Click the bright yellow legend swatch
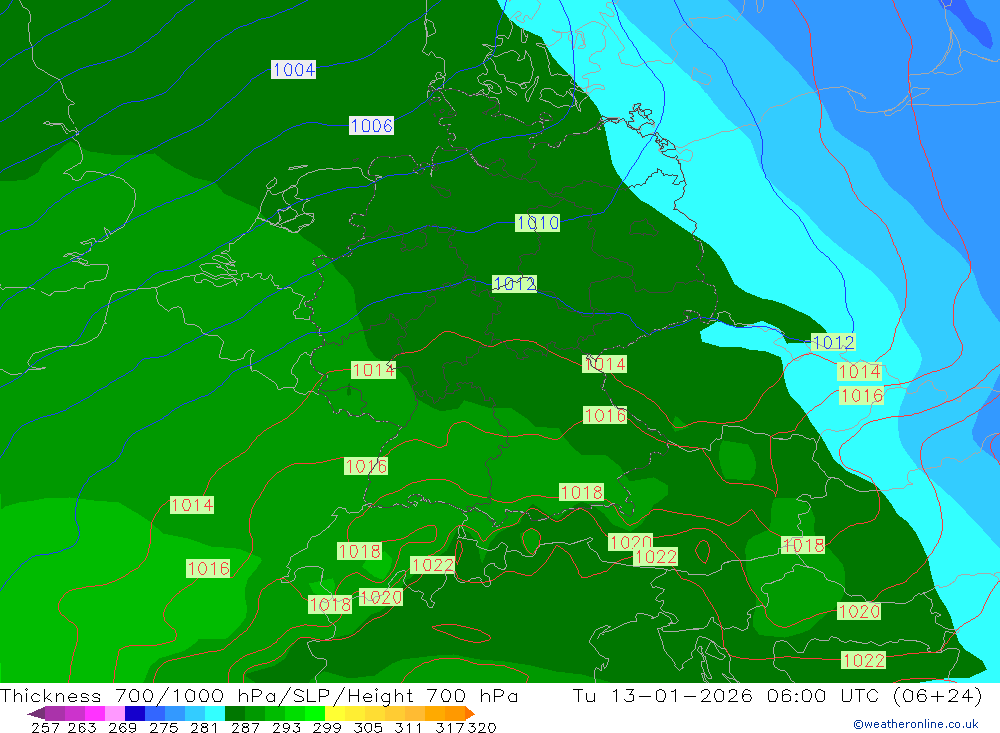1000x733 pixels. point(335,713)
